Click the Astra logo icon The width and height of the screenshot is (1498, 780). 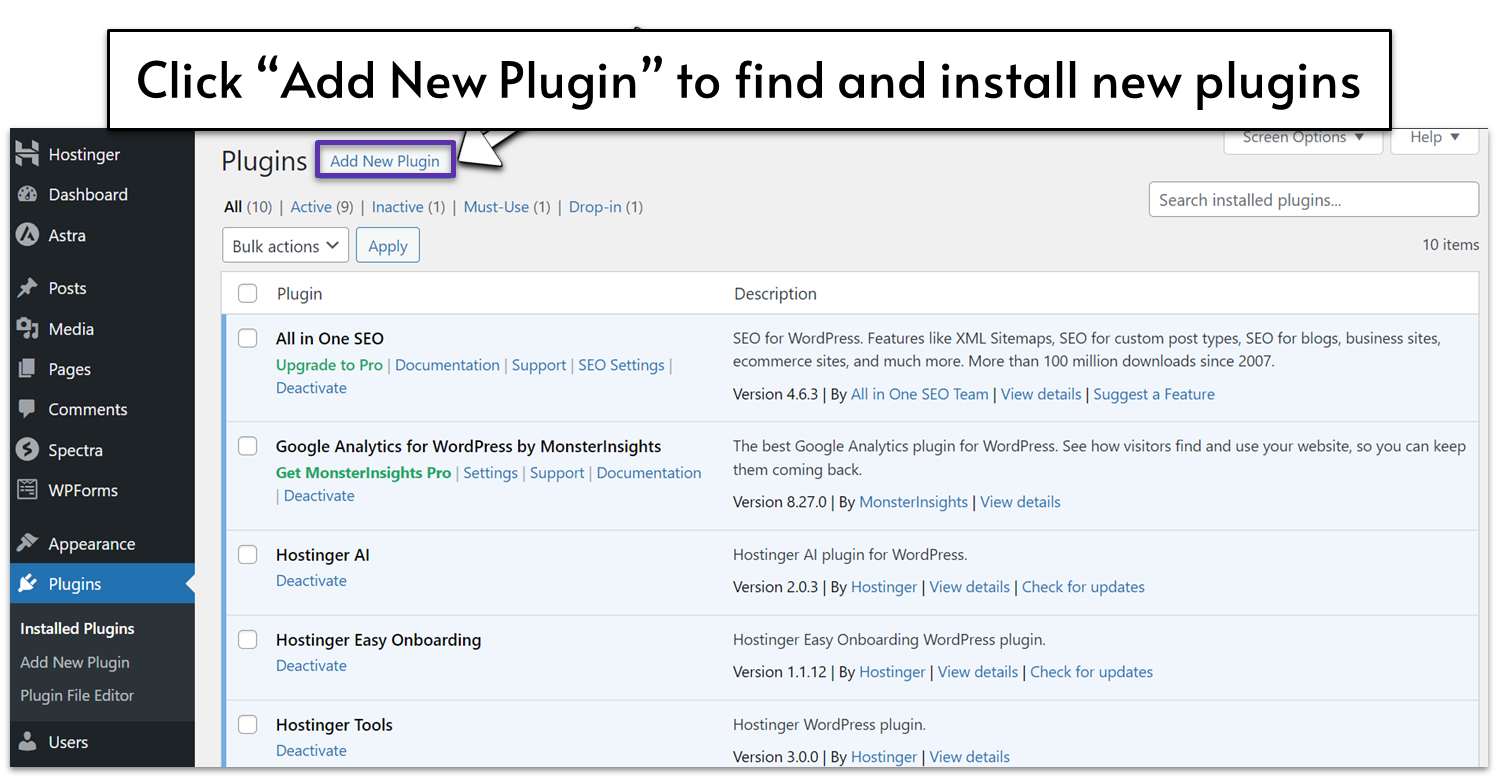click(28, 235)
